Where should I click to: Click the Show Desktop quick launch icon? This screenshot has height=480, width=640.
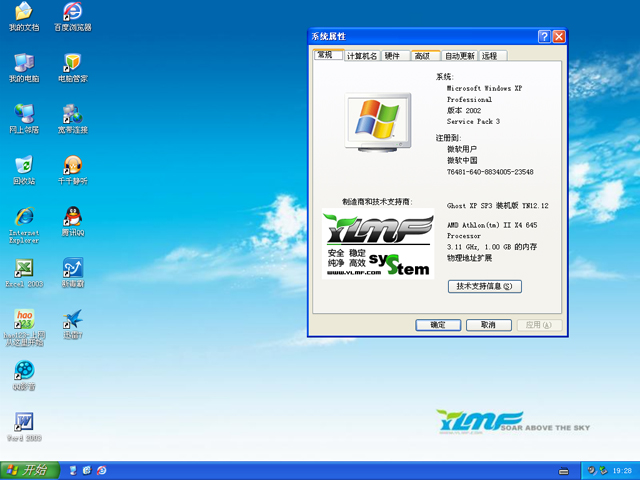pyautogui.click(x=73, y=470)
